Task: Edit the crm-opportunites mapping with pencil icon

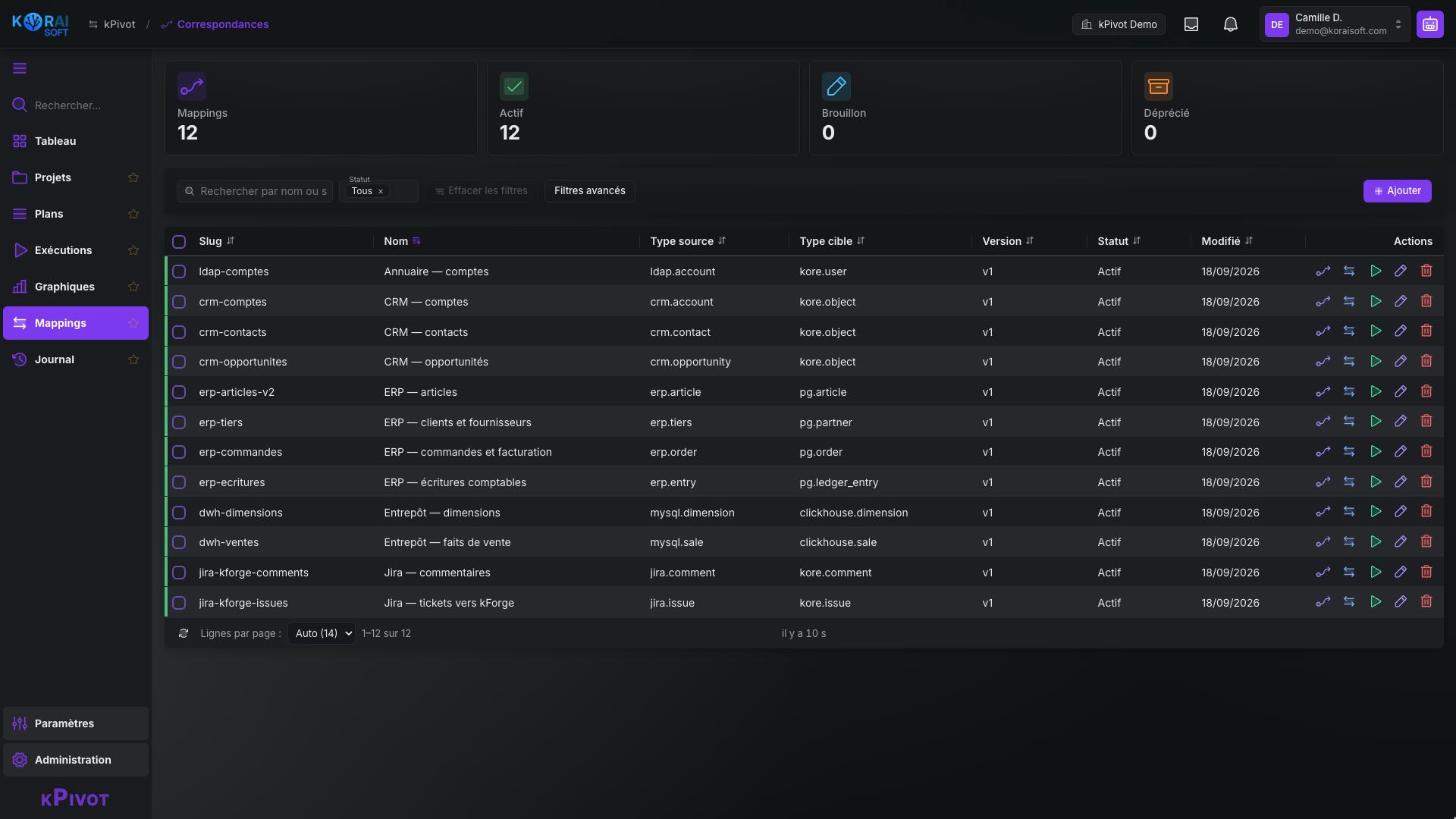Action: pyautogui.click(x=1401, y=361)
